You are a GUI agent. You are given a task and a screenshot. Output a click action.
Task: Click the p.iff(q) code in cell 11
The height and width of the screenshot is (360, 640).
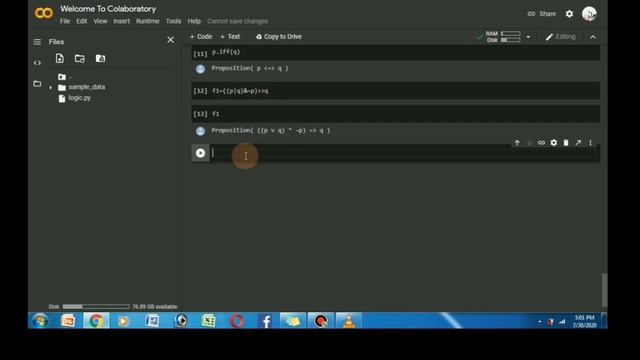click(226, 52)
